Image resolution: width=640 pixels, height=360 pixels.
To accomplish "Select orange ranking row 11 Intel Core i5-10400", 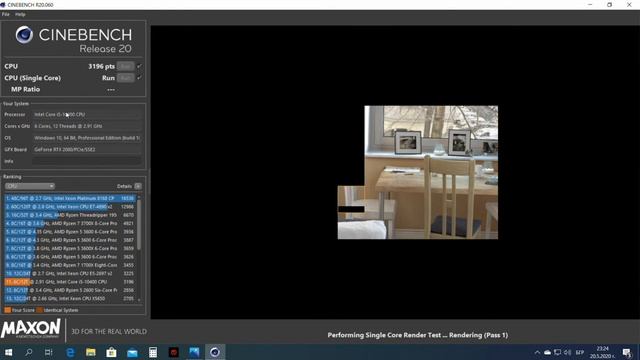I will point(70,282).
